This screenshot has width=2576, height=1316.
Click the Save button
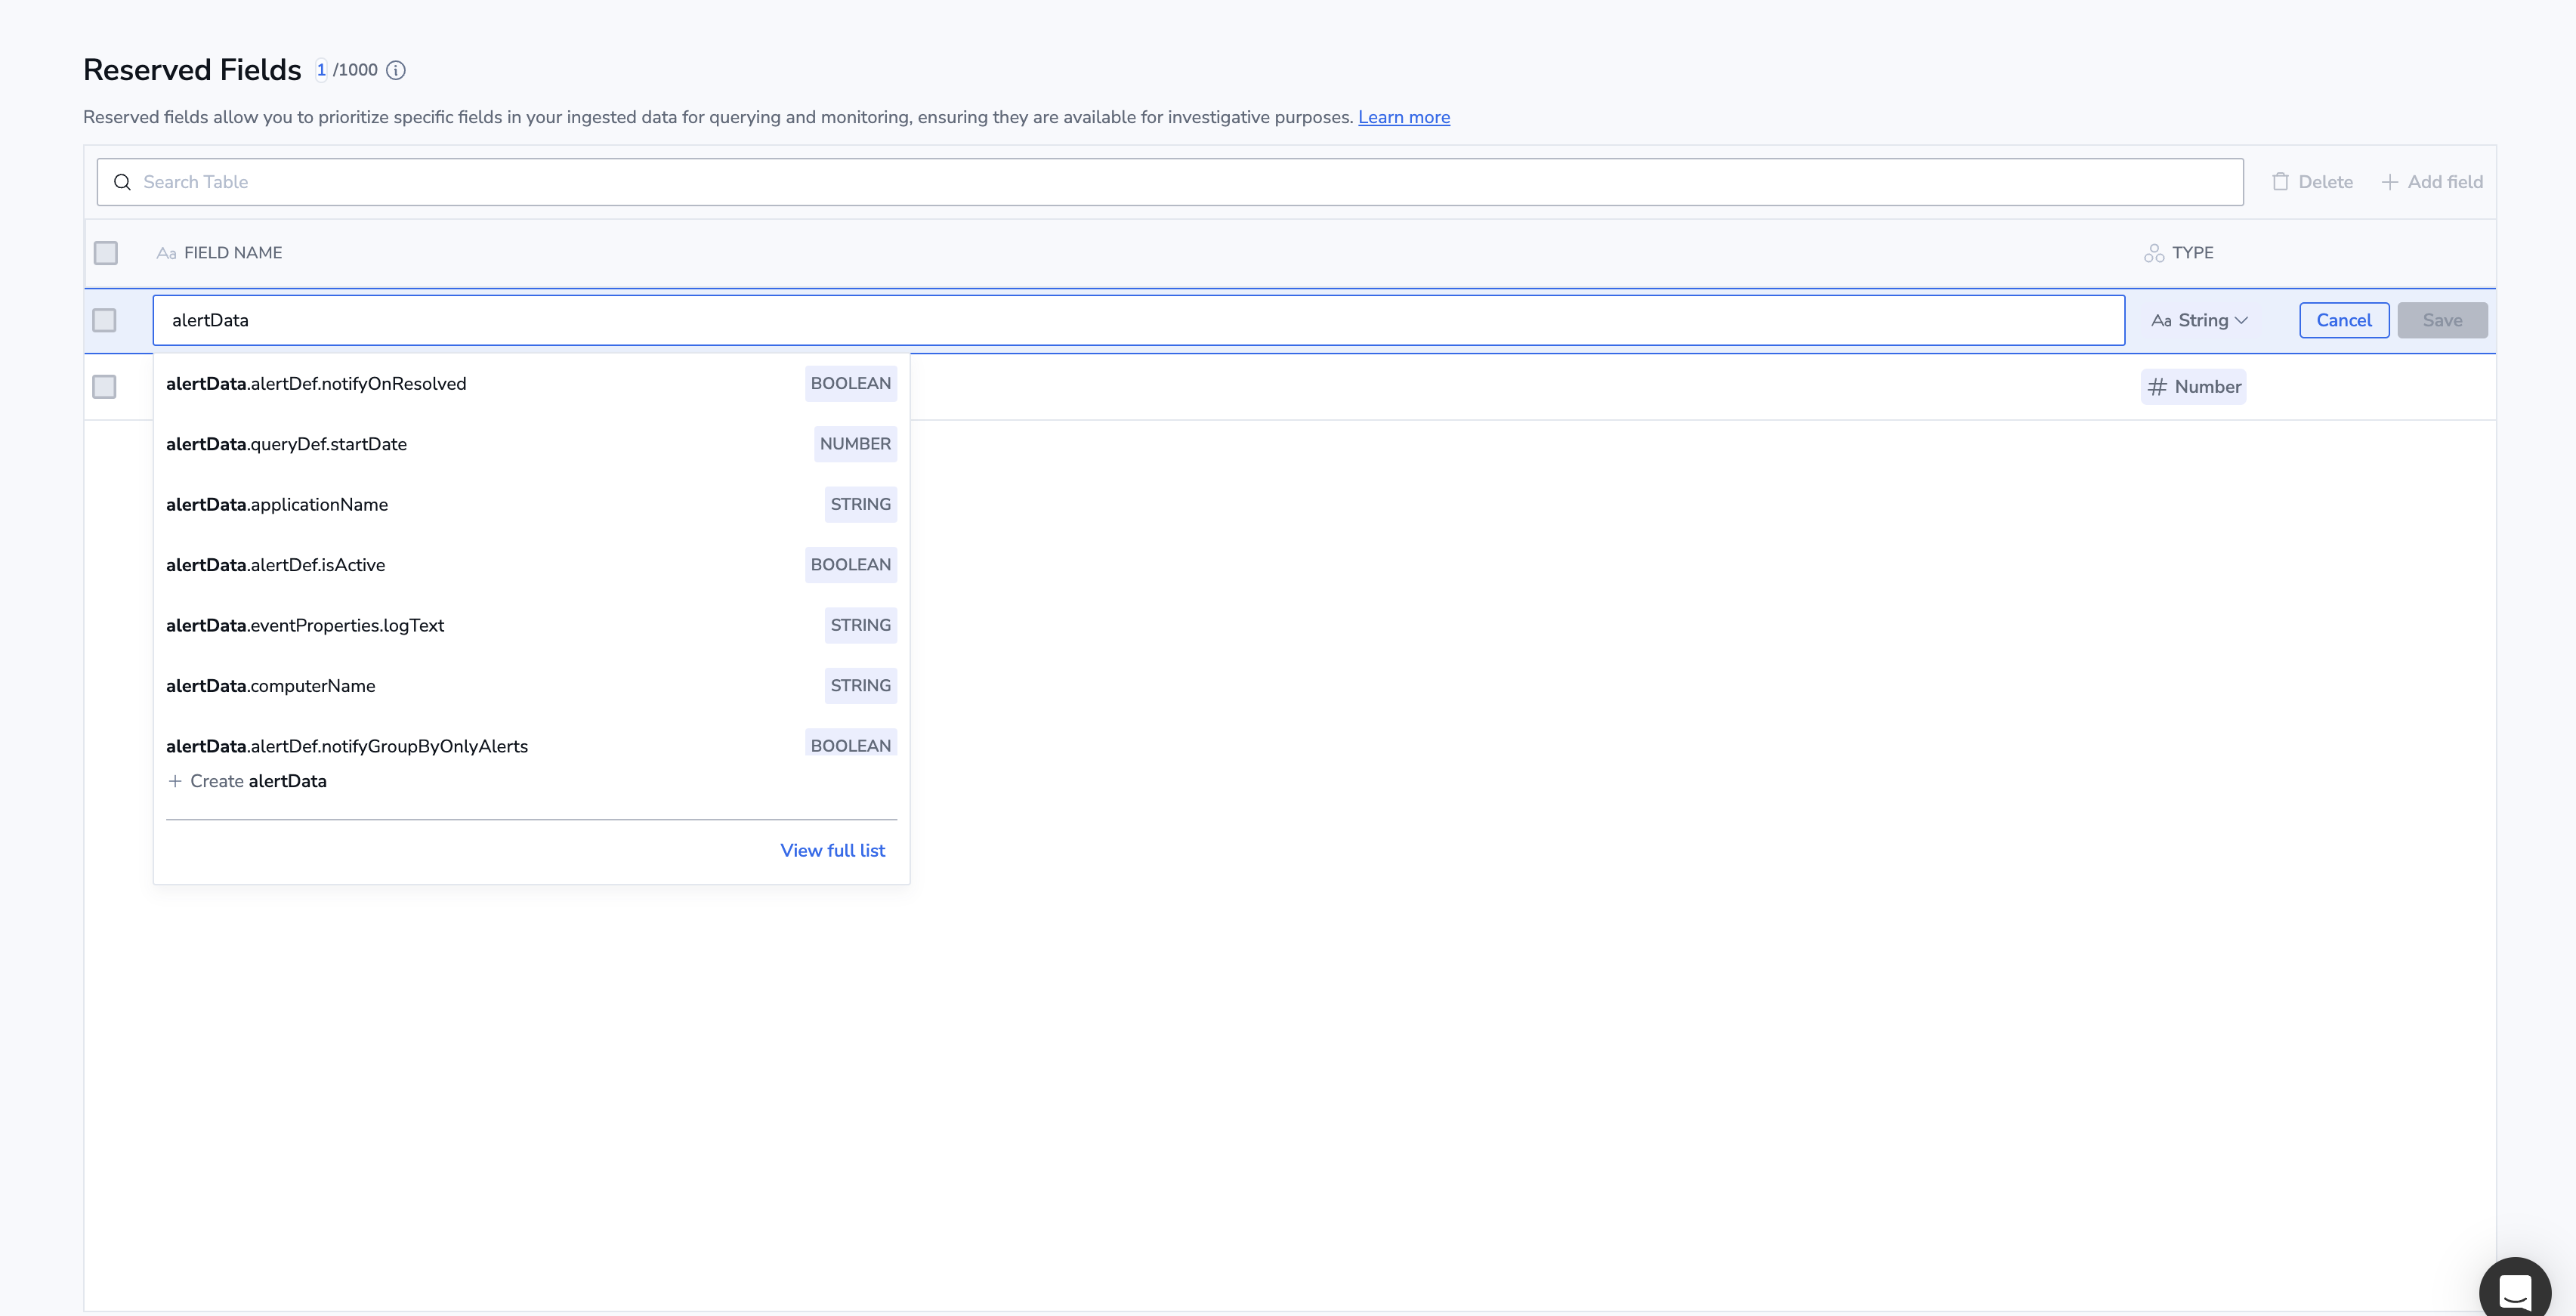coord(2442,320)
